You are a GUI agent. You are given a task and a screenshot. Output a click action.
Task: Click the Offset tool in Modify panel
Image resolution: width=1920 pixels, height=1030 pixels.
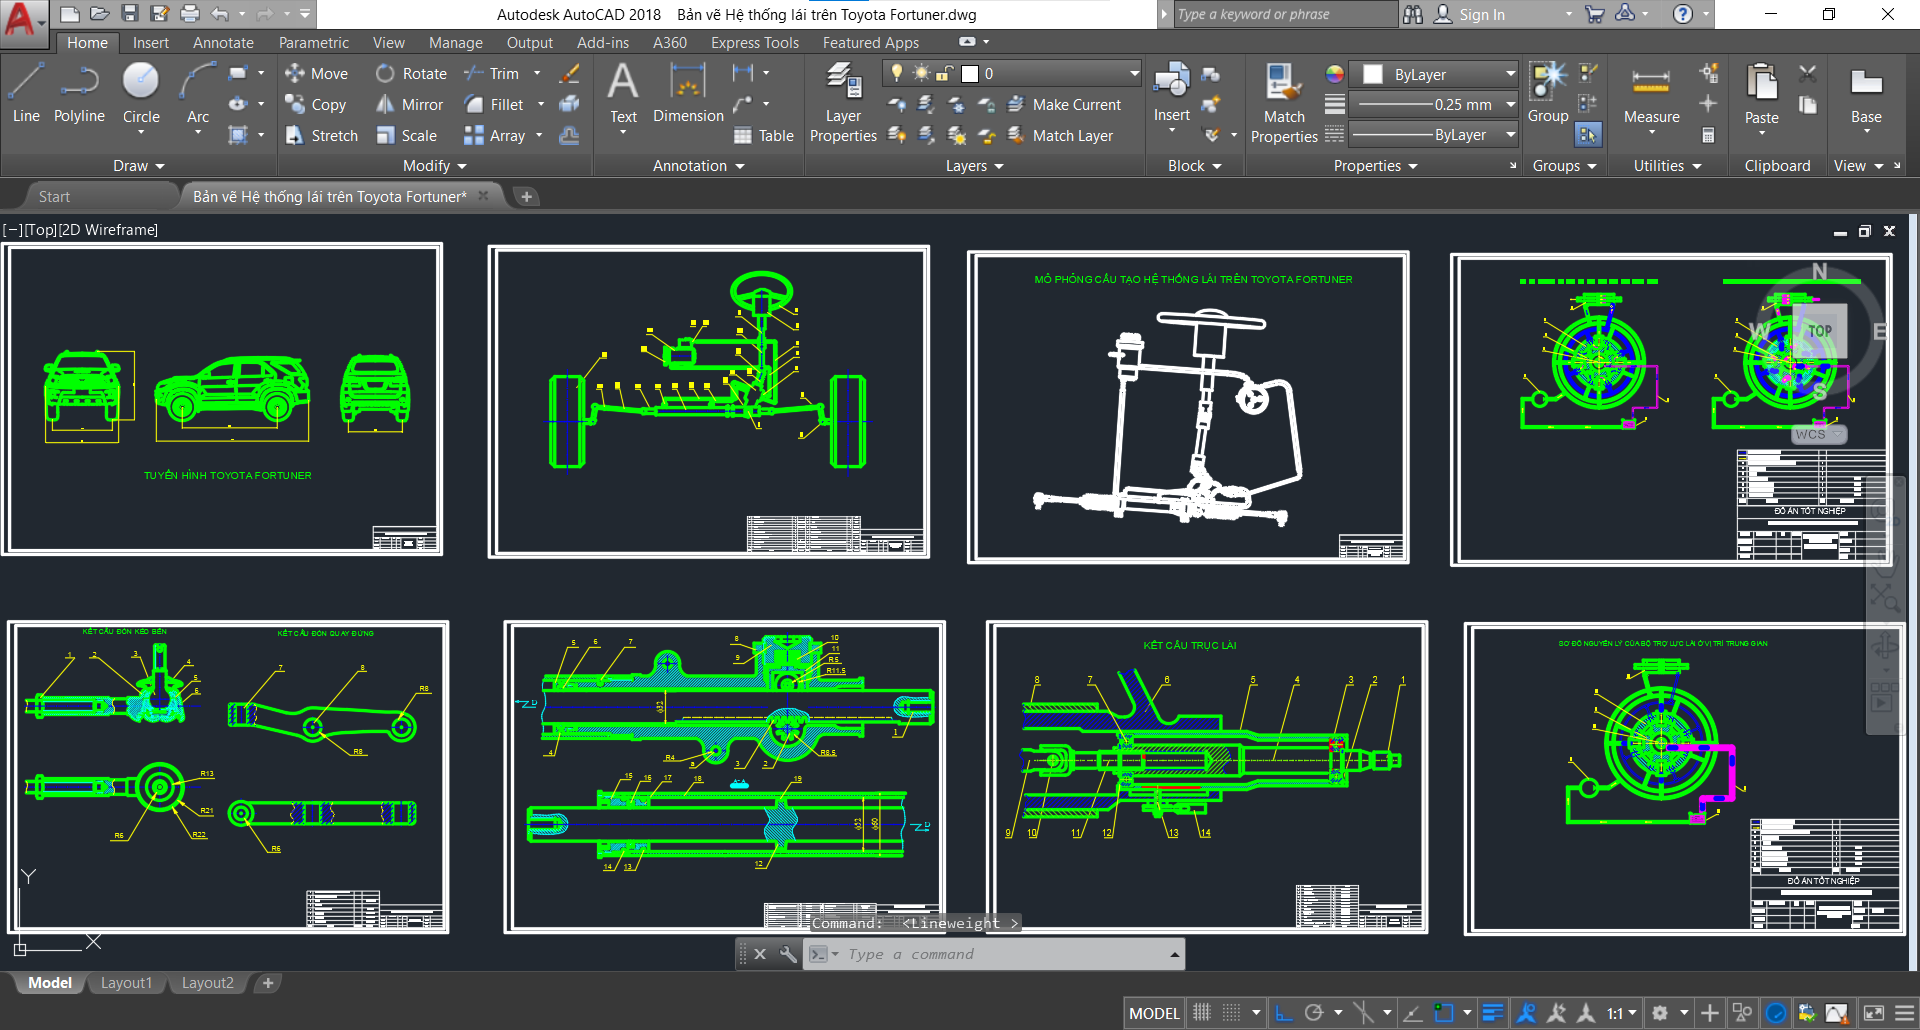(569, 135)
